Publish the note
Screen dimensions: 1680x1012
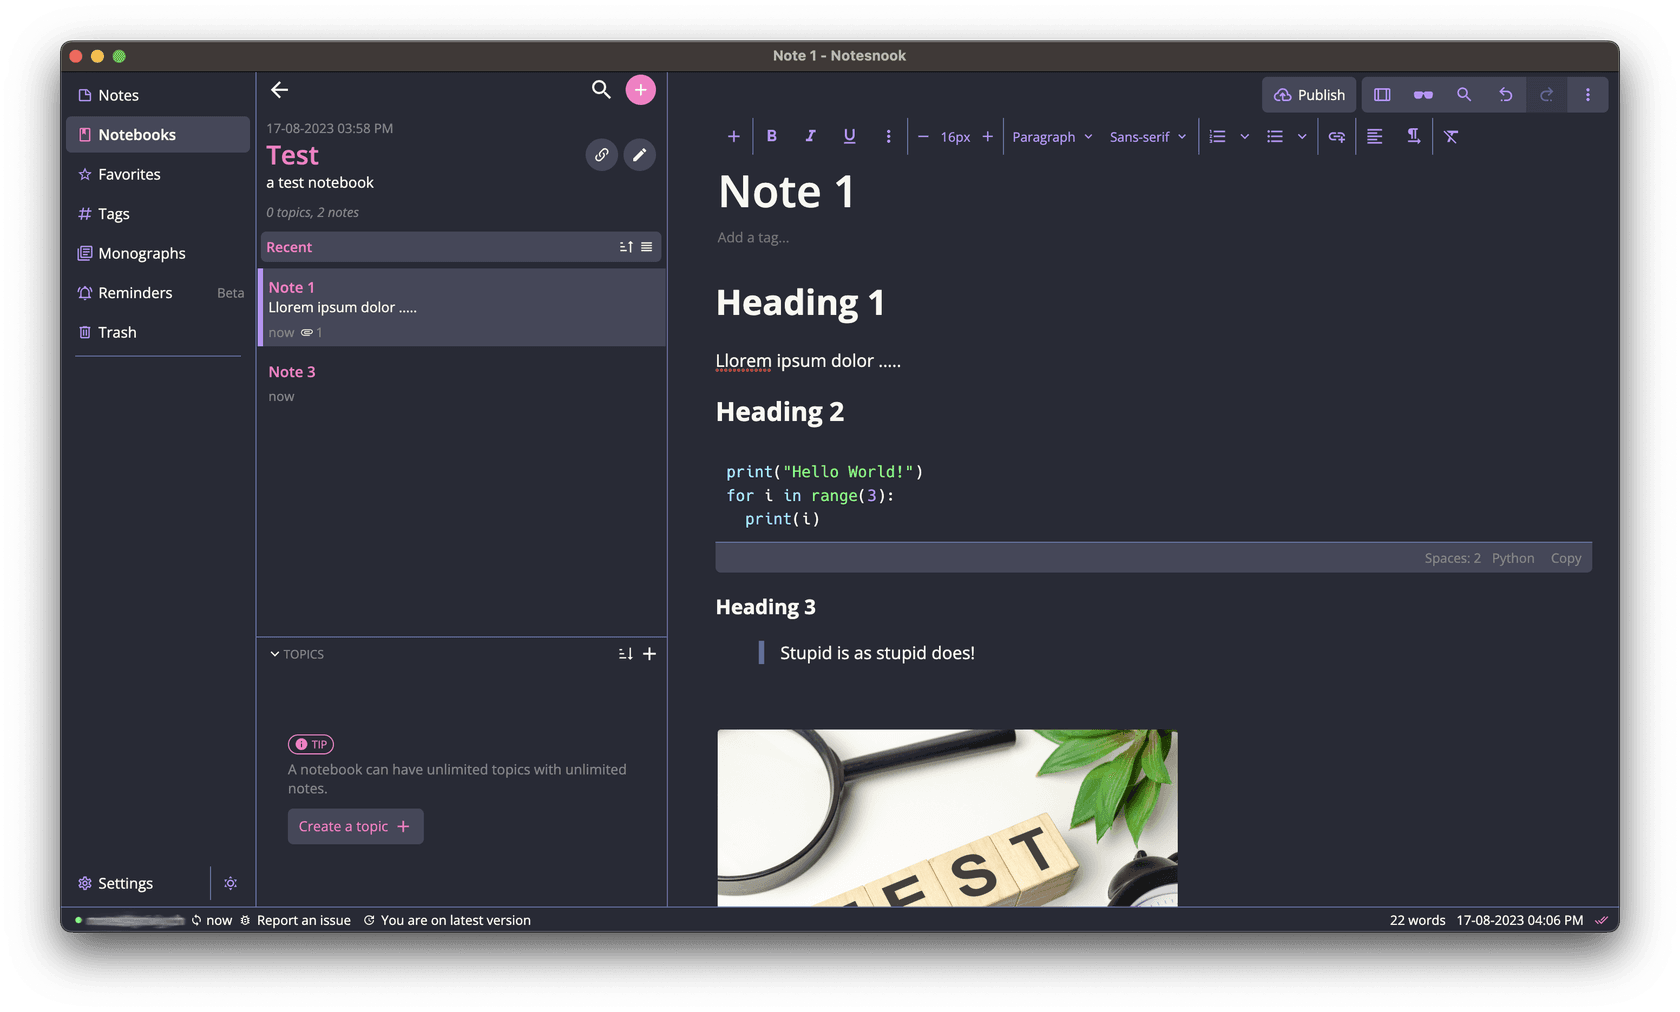pos(1309,95)
